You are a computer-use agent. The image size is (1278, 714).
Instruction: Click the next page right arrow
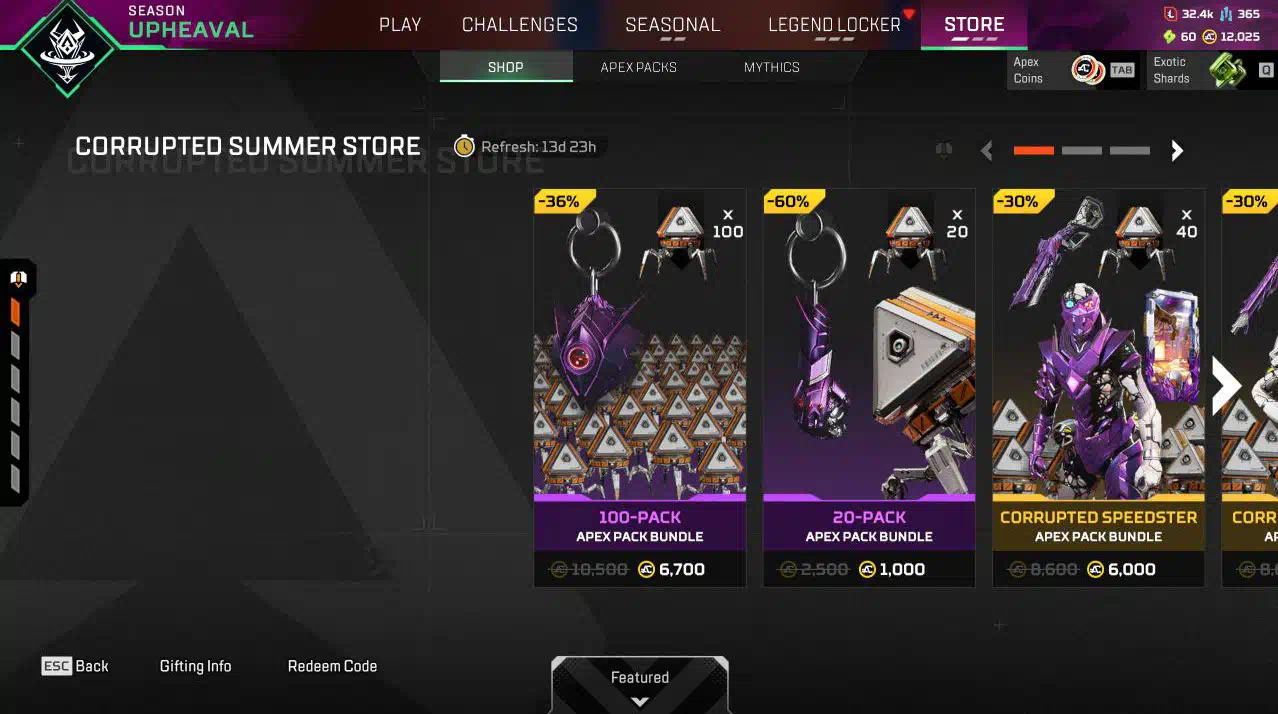1177,151
